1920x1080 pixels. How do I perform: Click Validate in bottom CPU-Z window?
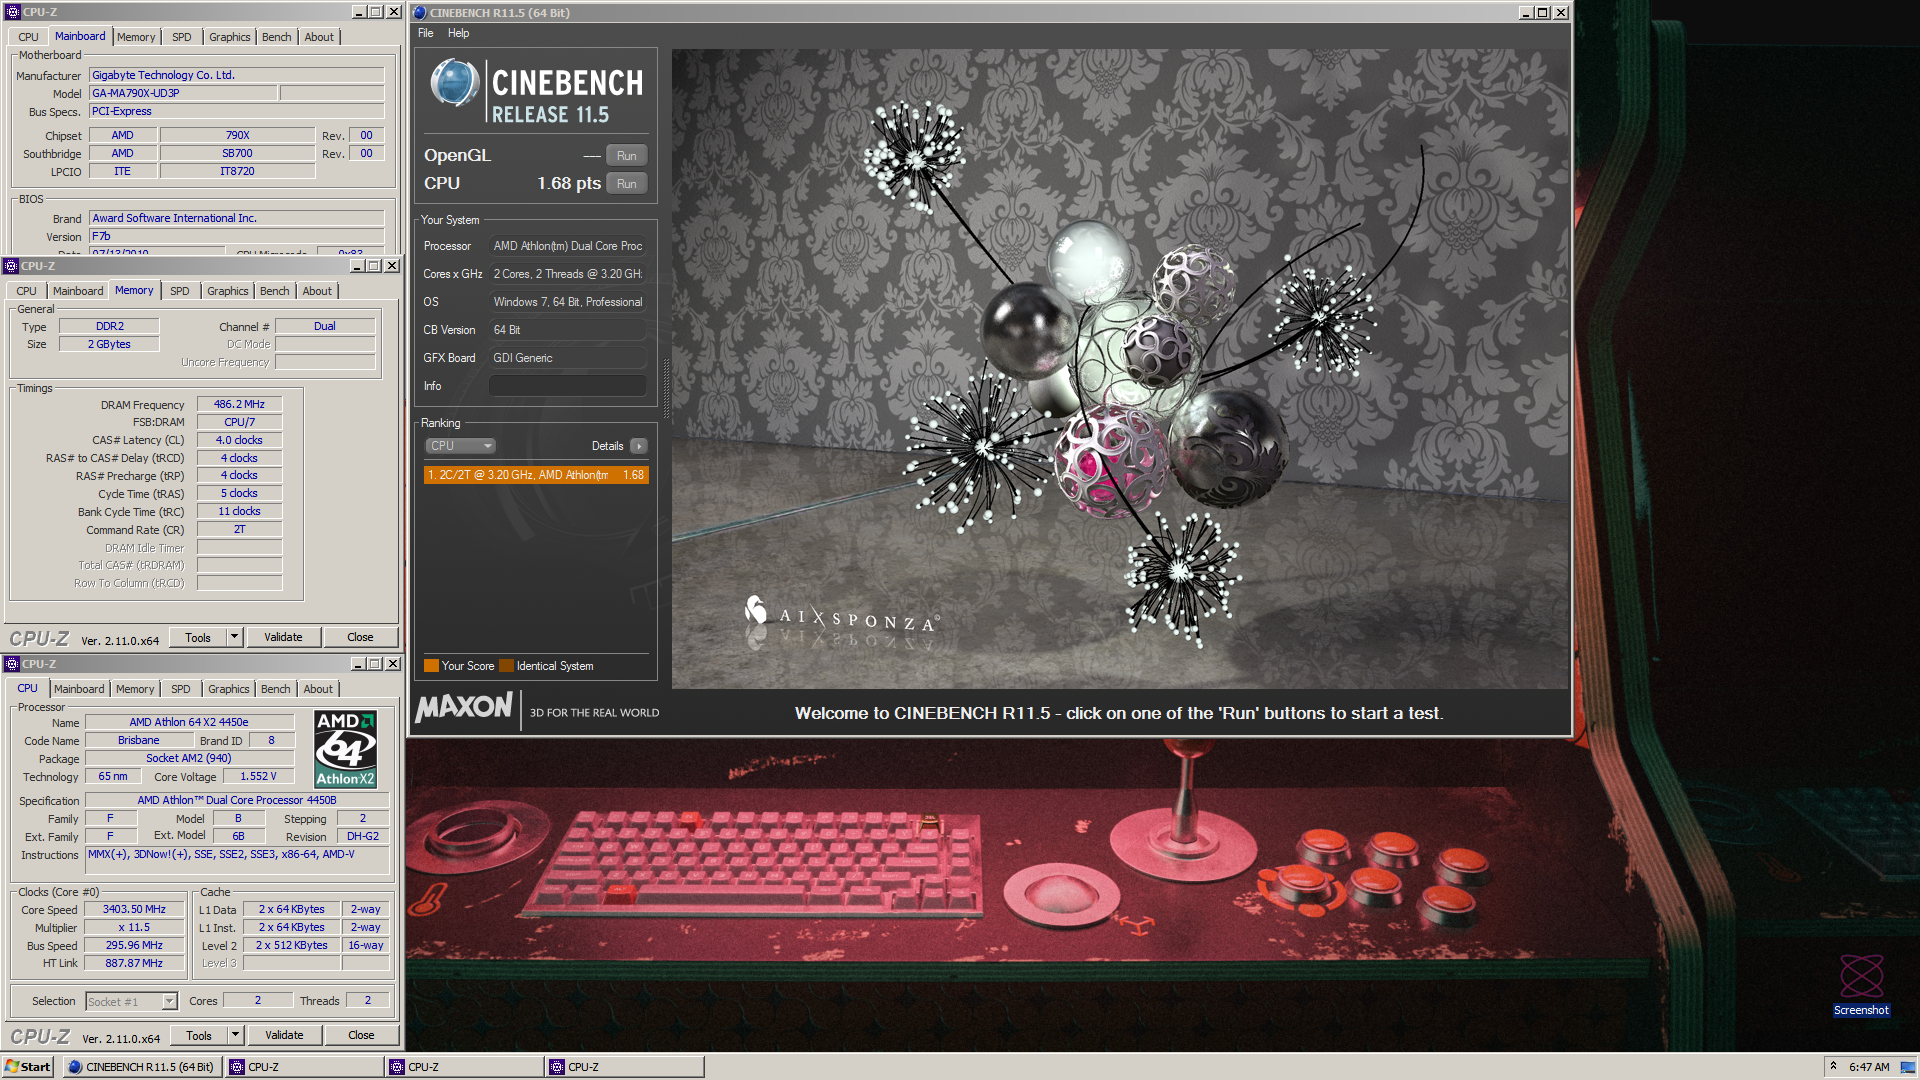284,1035
